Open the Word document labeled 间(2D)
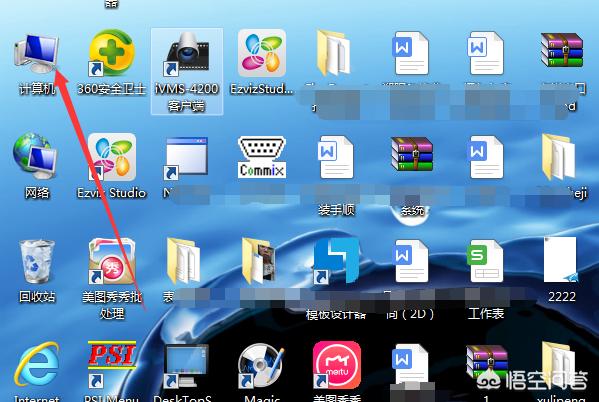The height and width of the screenshot is (402, 599). [x=410, y=261]
